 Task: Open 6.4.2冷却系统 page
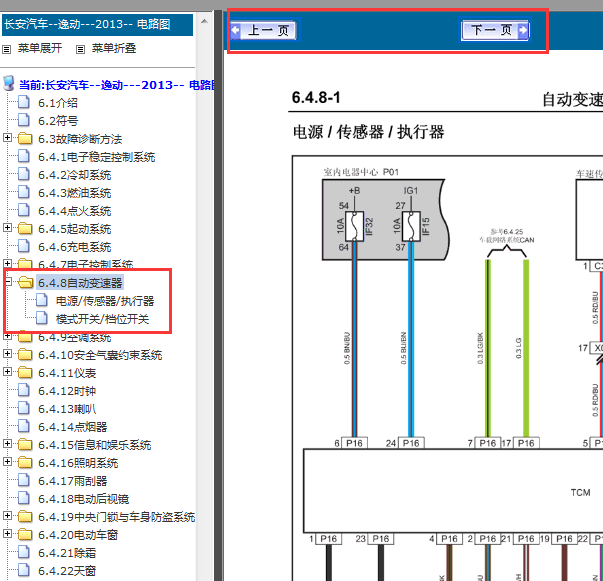point(75,175)
